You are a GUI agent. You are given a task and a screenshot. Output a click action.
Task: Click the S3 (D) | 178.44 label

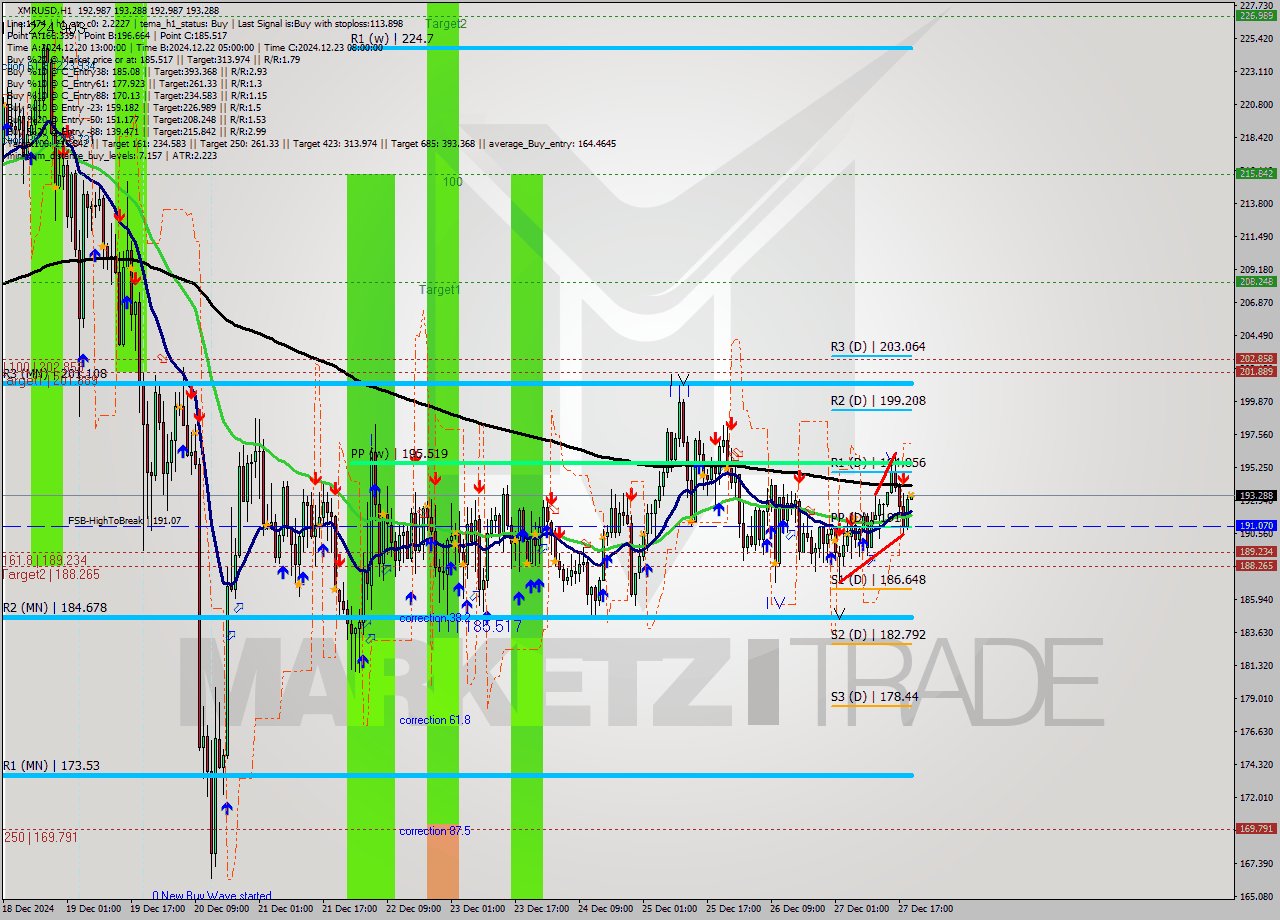coord(874,697)
